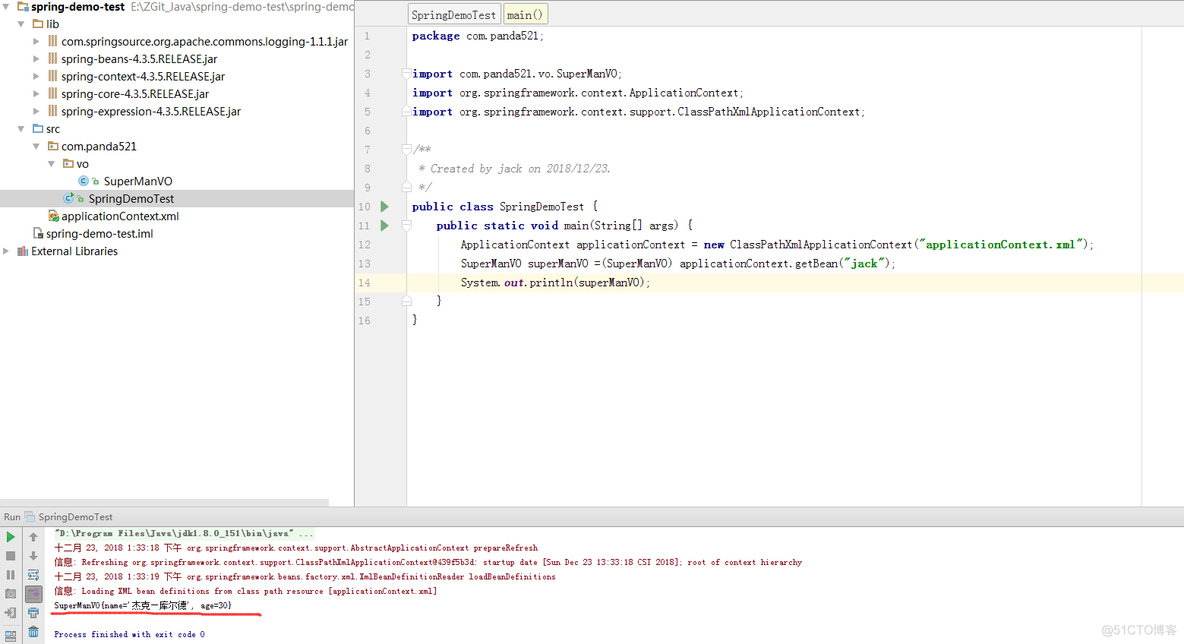The width and height of the screenshot is (1184, 644).
Task: Expand the spring-context-4.3.5.RELEASE.jar node
Action: [x=36, y=76]
